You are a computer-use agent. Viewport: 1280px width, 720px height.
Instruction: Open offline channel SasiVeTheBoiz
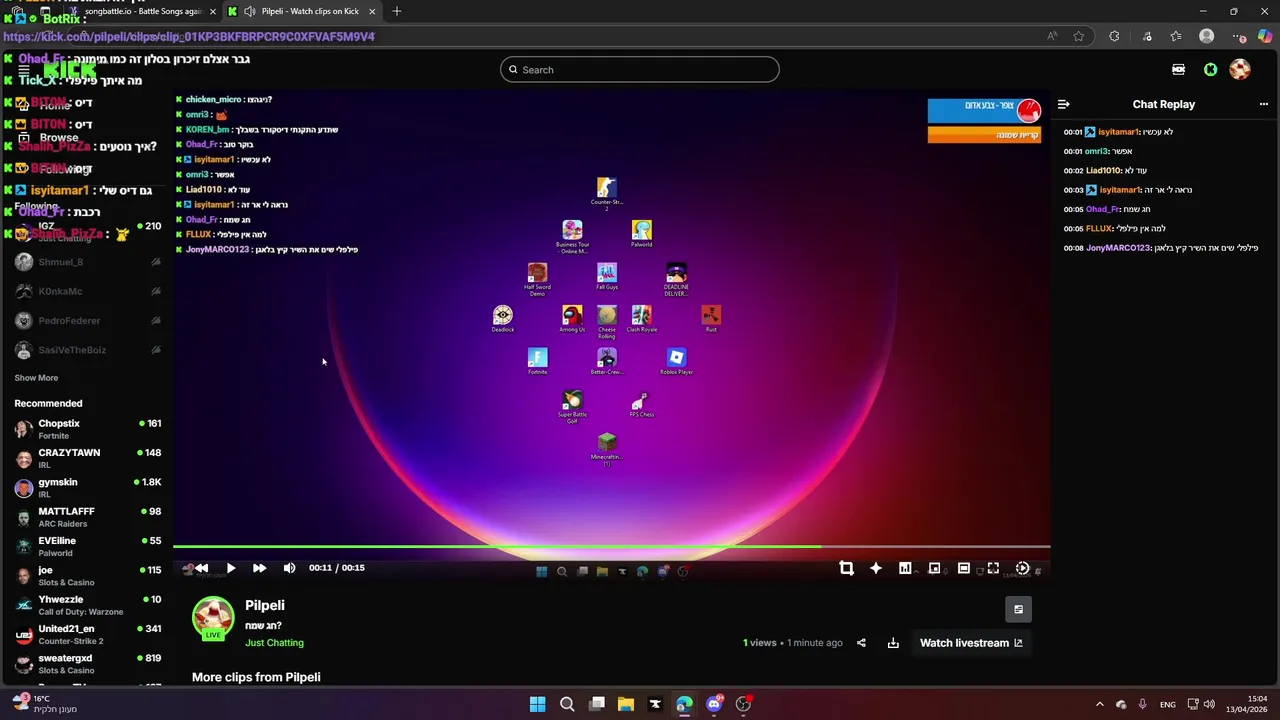coord(87,350)
